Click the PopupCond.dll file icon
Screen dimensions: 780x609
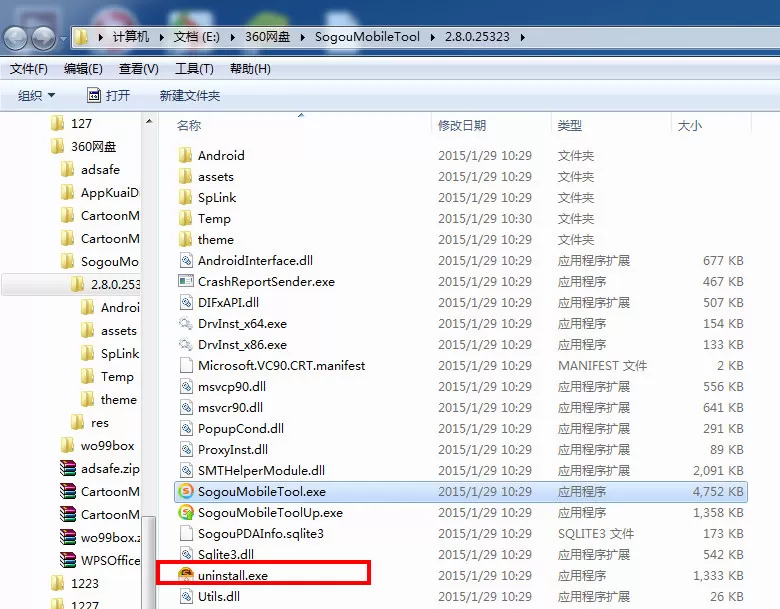click(x=186, y=428)
